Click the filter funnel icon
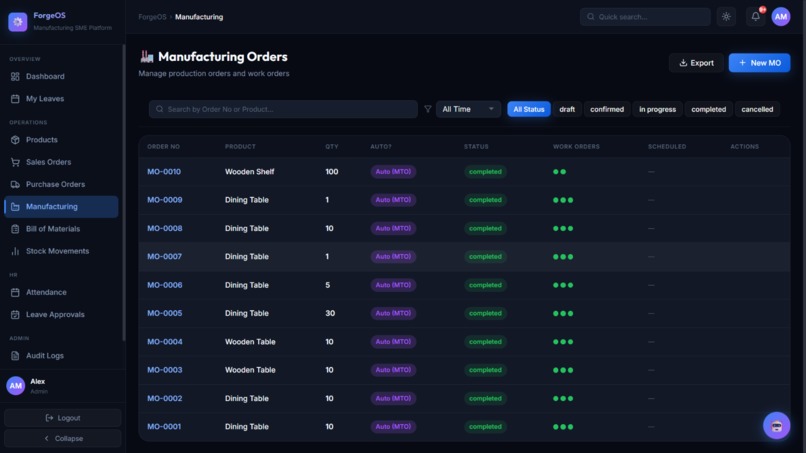Screen dimensions: 806x453 click(427, 109)
